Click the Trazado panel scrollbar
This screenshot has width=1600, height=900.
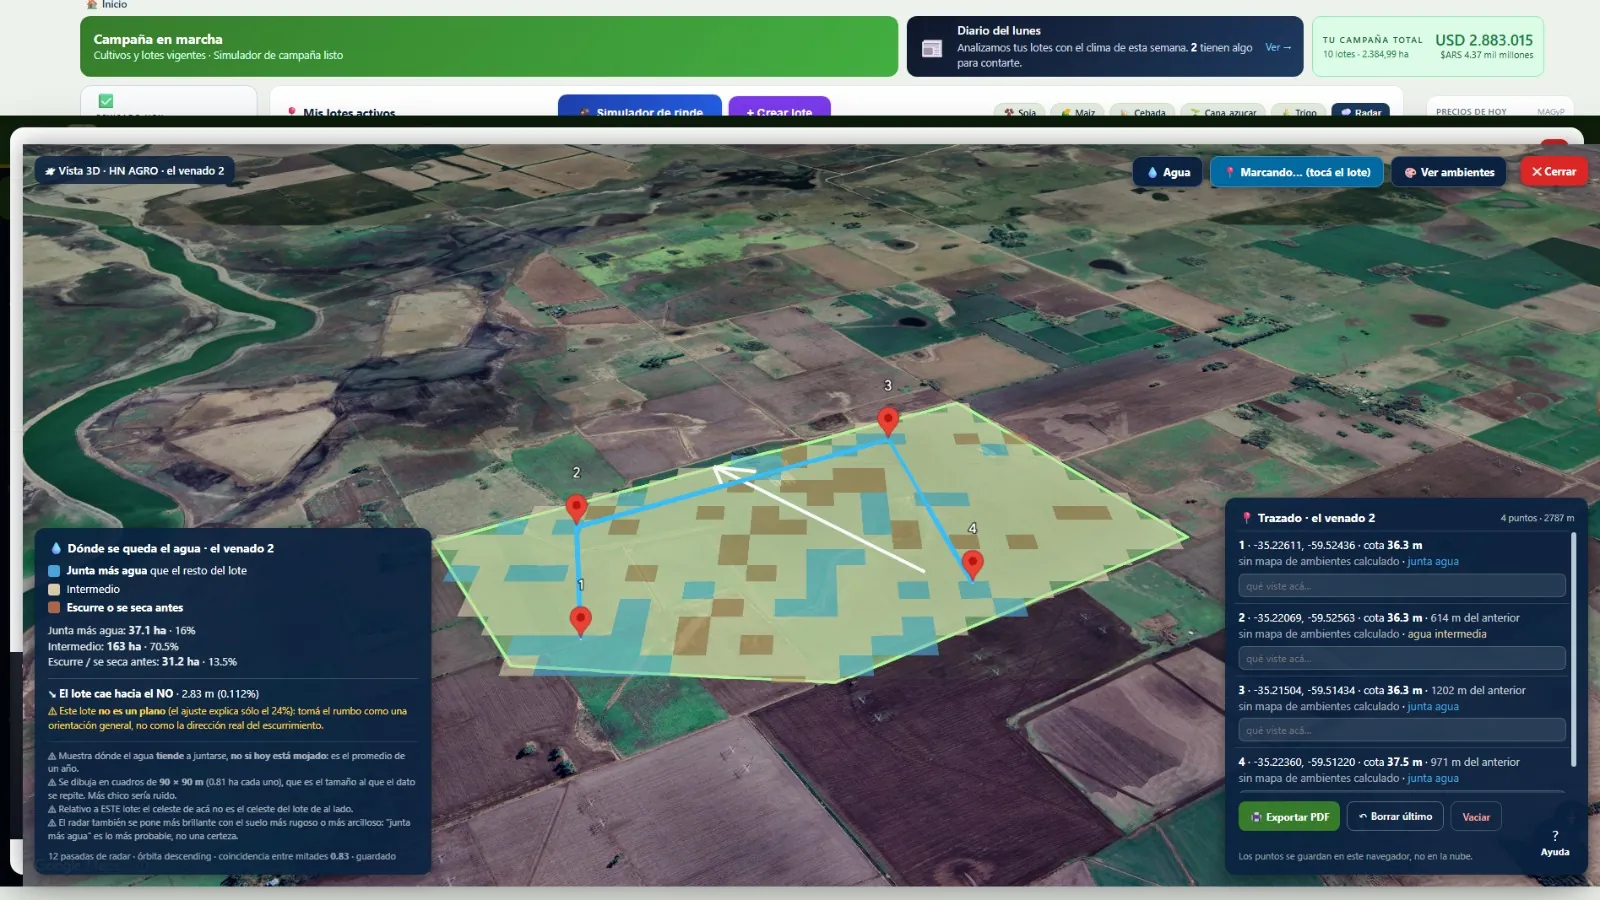click(1574, 650)
